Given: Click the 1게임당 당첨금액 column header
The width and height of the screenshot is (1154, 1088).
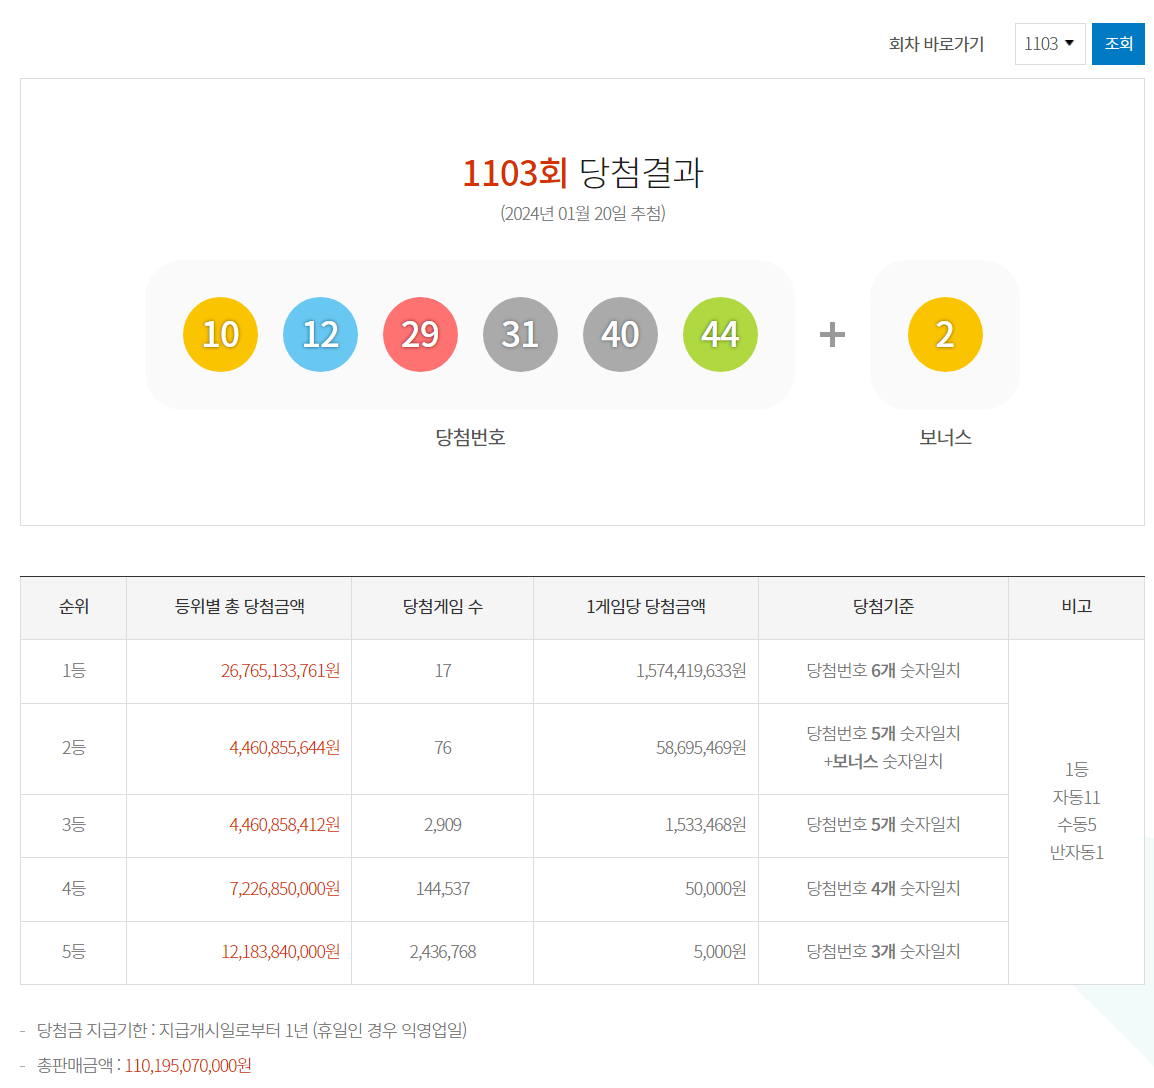Looking at the screenshot, I should 645,607.
